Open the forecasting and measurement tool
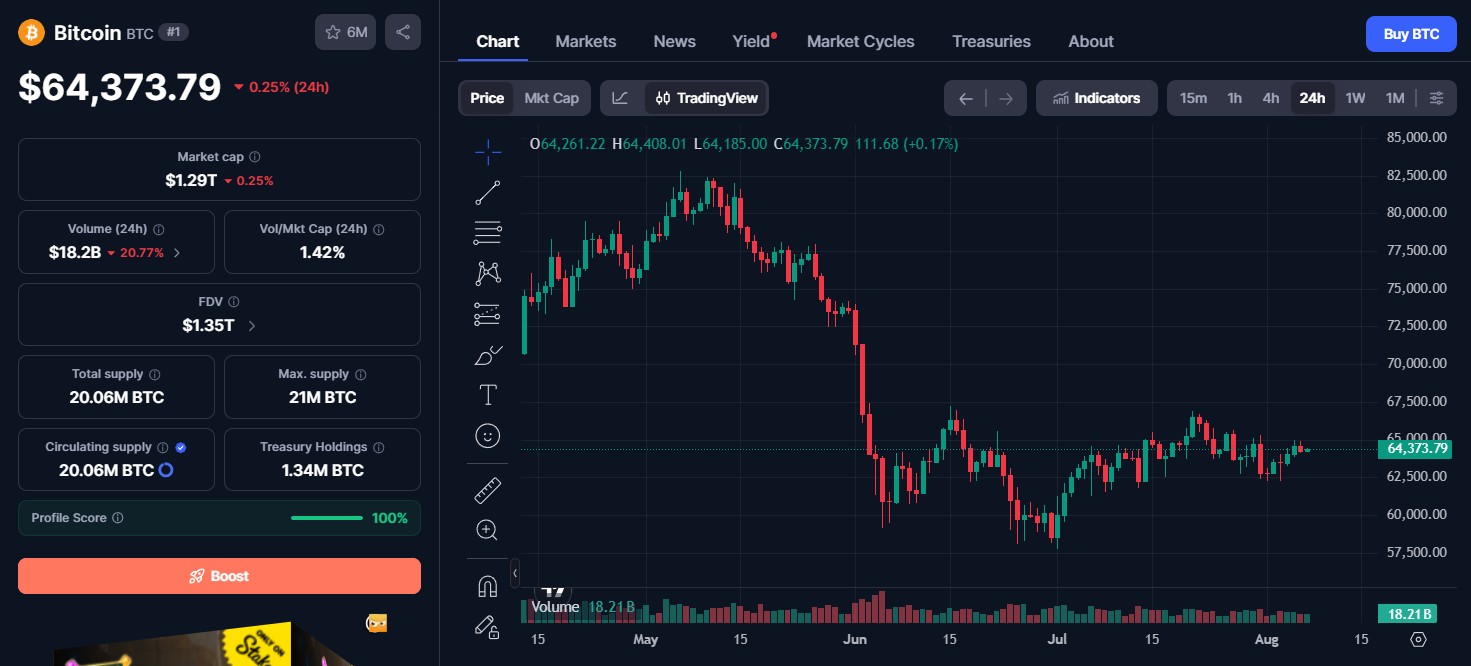Image resolution: width=1471 pixels, height=666 pixels. [488, 314]
